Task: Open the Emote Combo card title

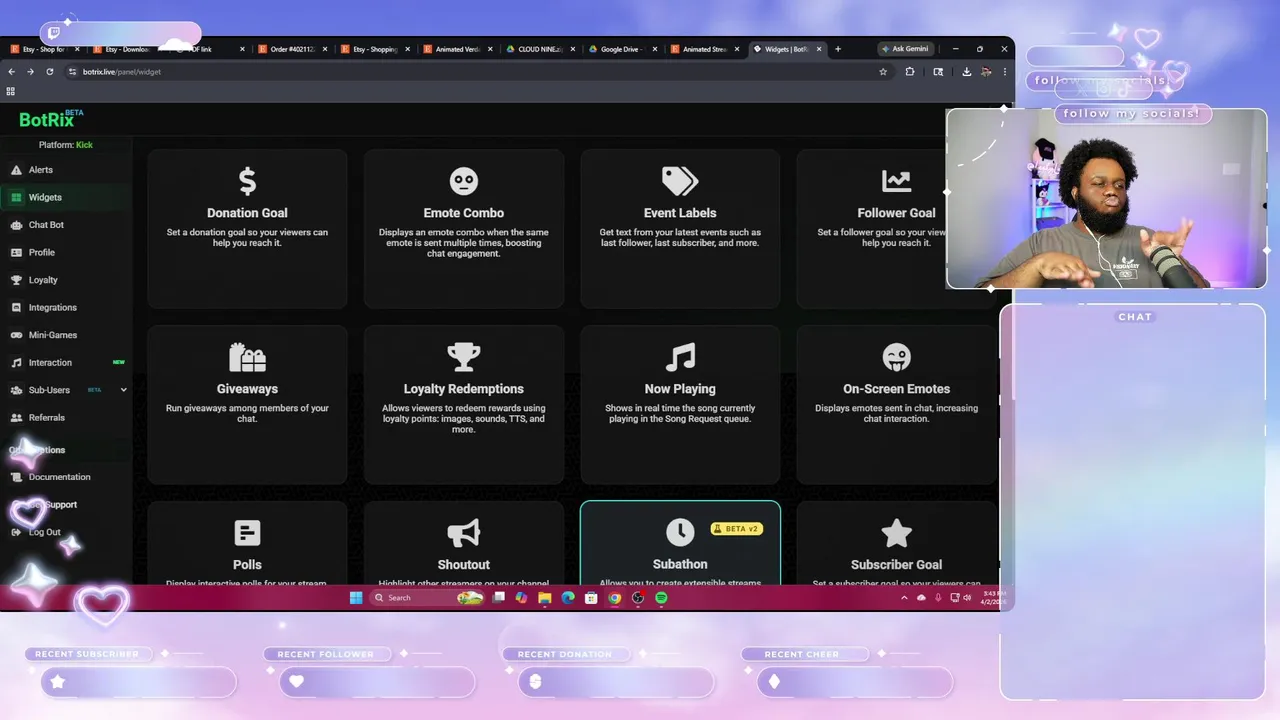Action: coord(464,213)
